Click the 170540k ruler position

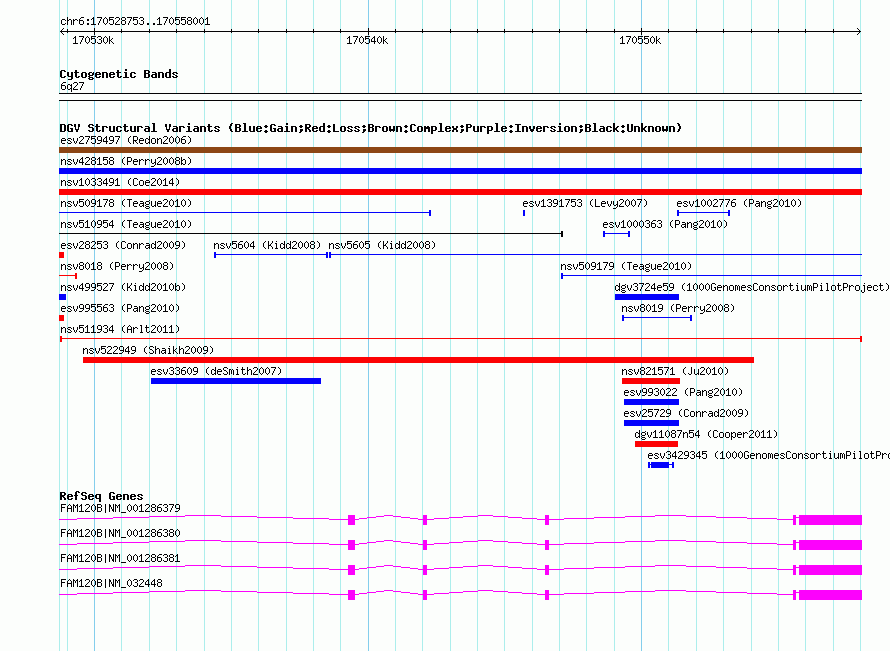[367, 40]
